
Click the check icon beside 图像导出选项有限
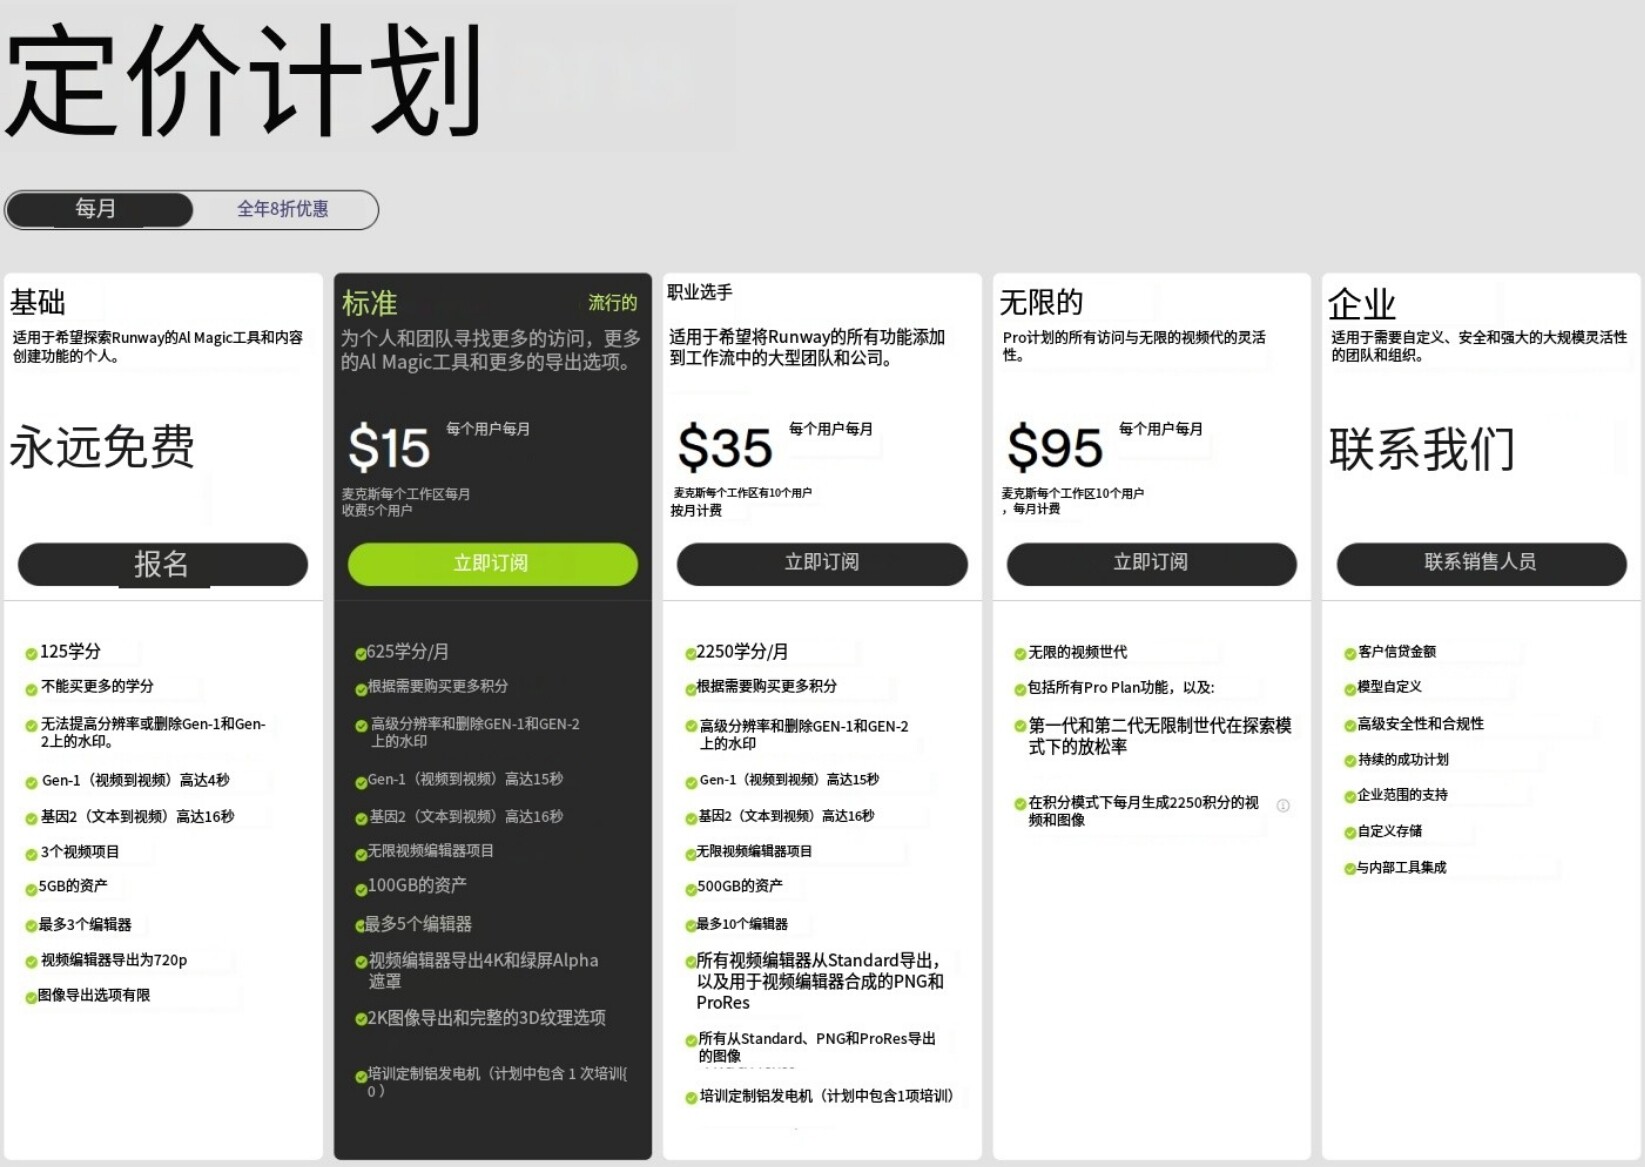coord(31,997)
